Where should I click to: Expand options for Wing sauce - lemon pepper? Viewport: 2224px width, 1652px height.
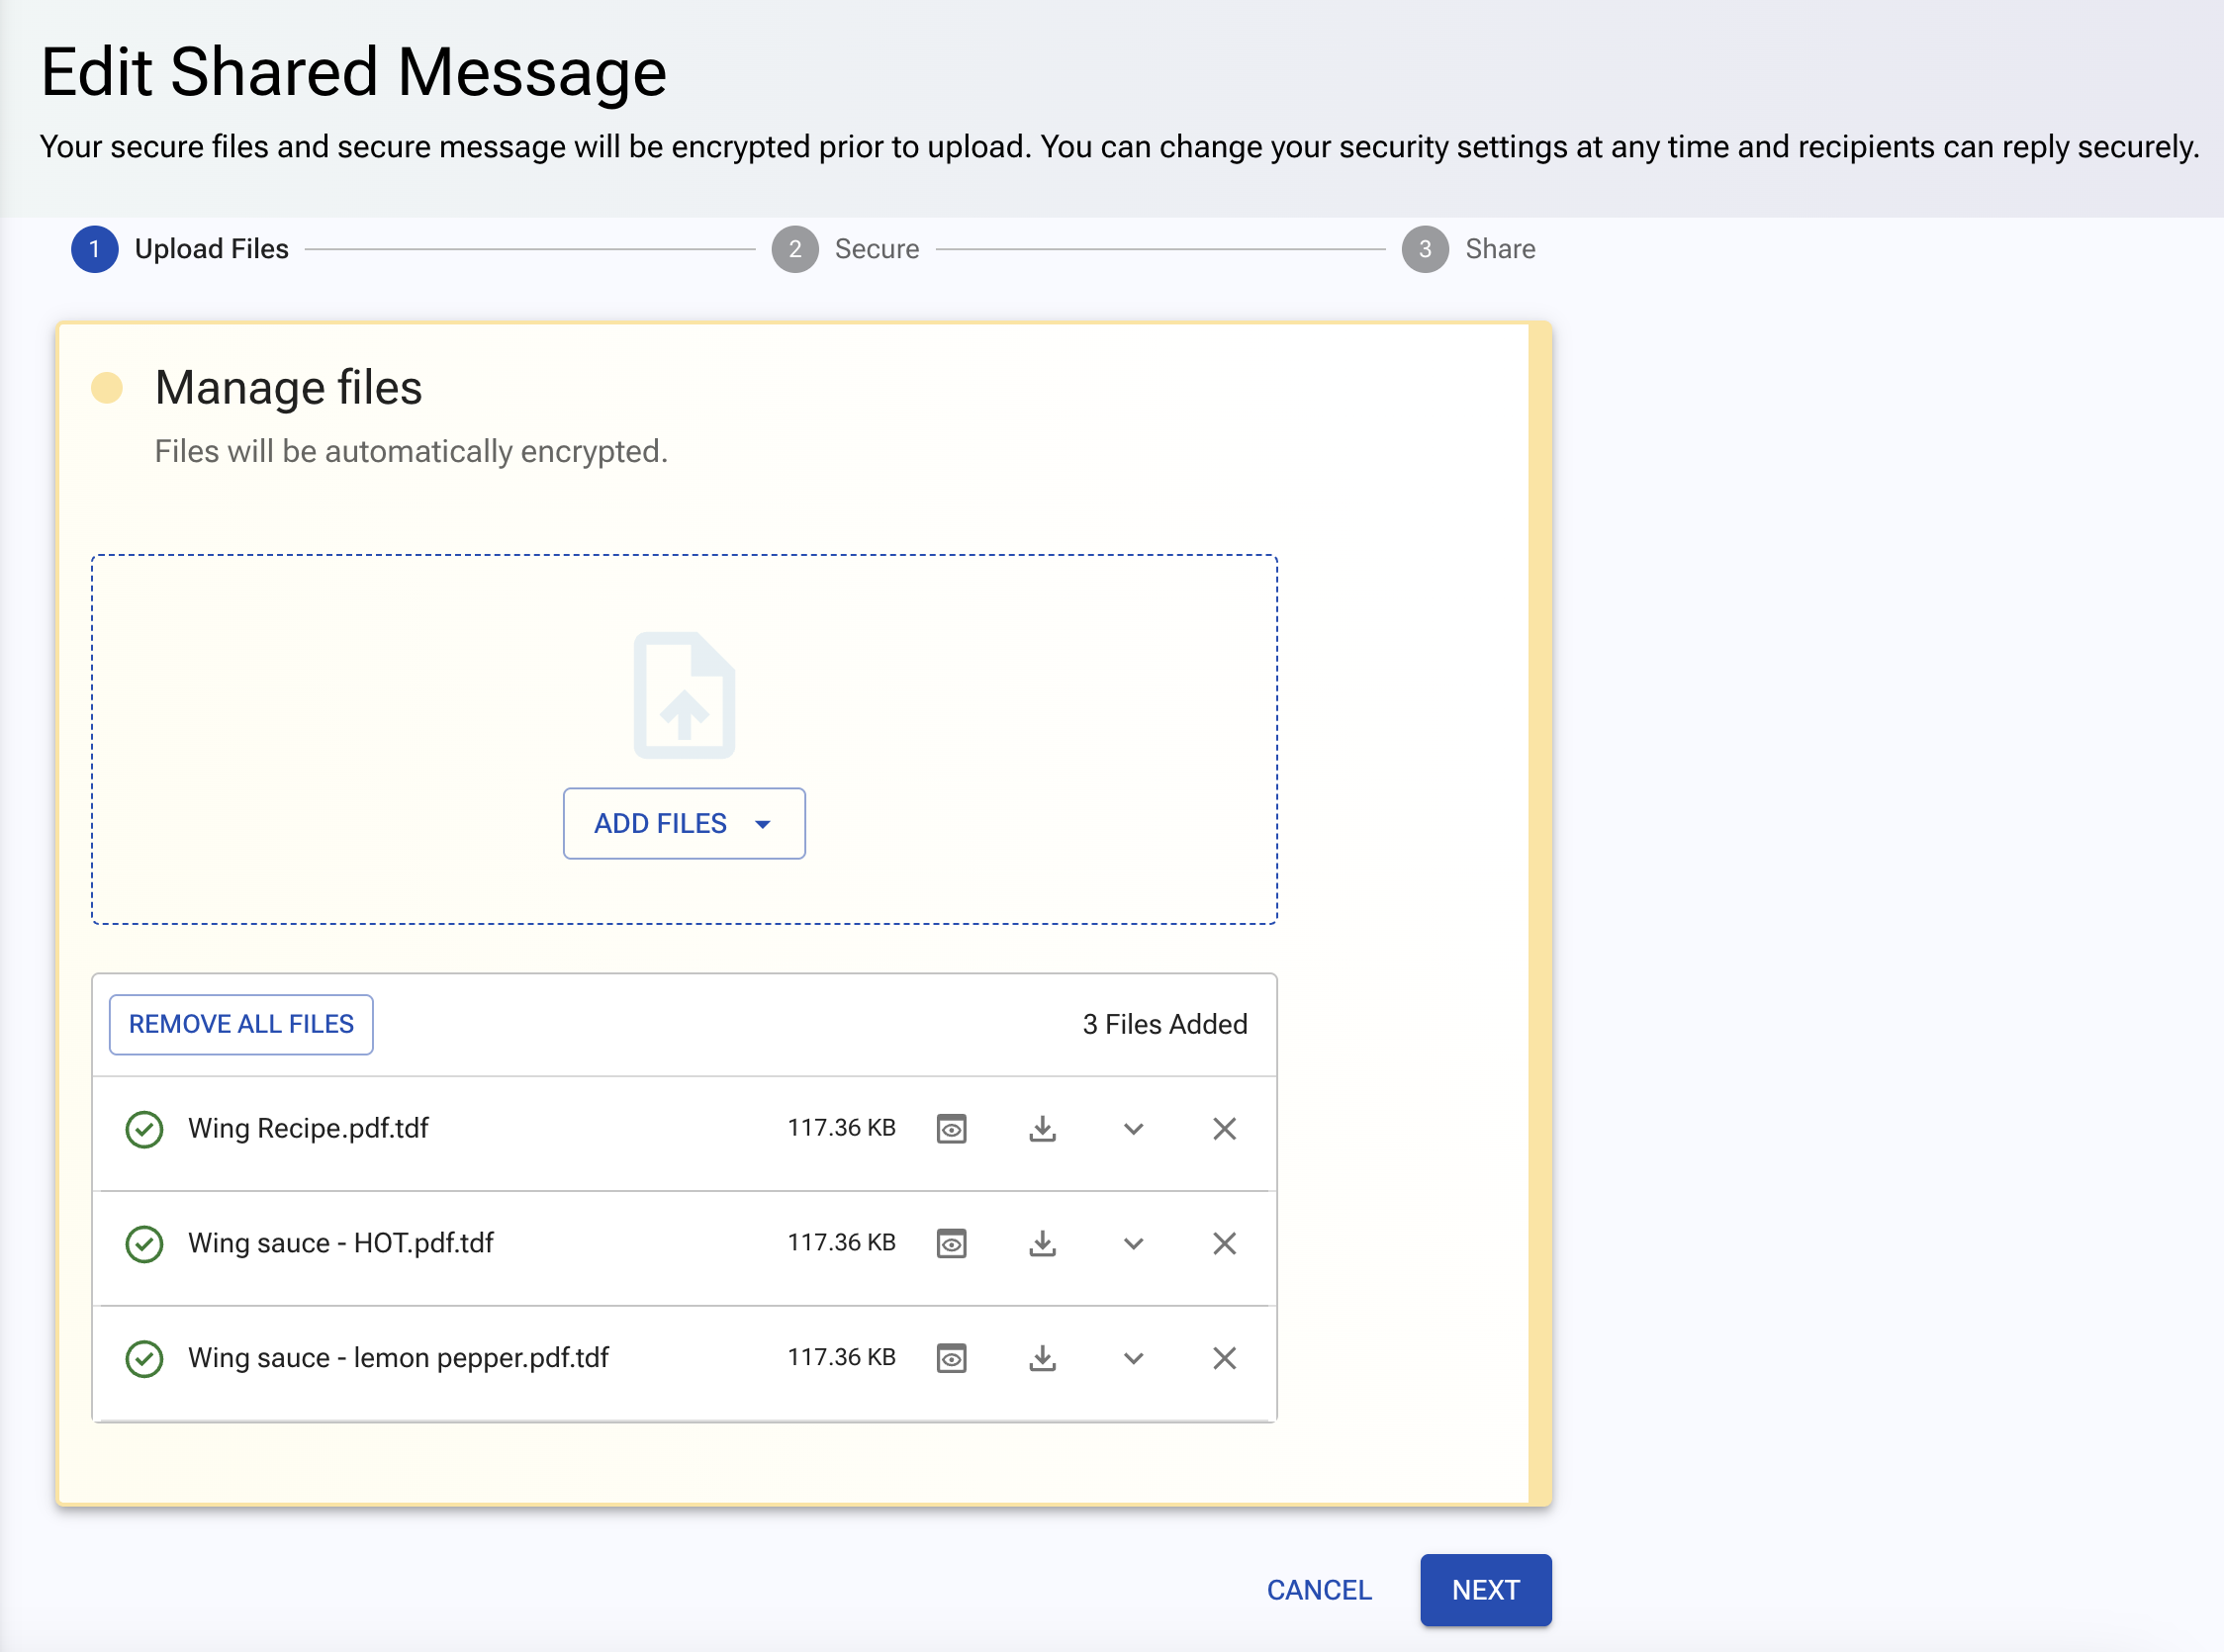(x=1133, y=1358)
